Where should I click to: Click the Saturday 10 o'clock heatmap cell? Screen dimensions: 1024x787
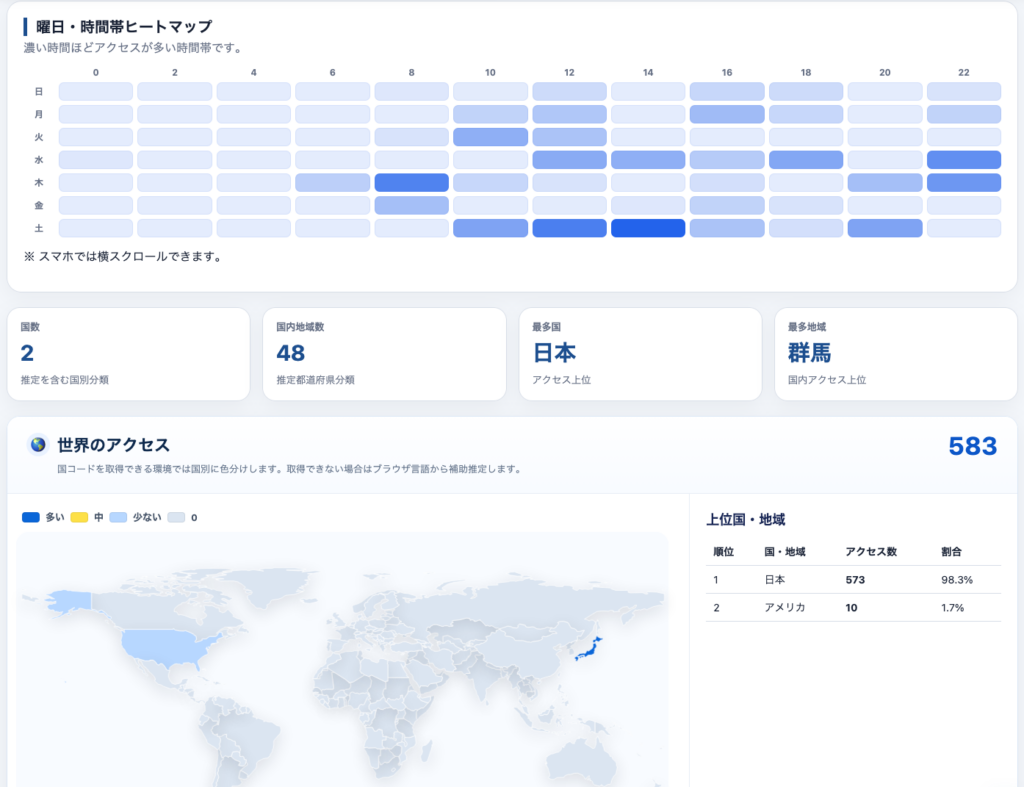[x=490, y=228]
